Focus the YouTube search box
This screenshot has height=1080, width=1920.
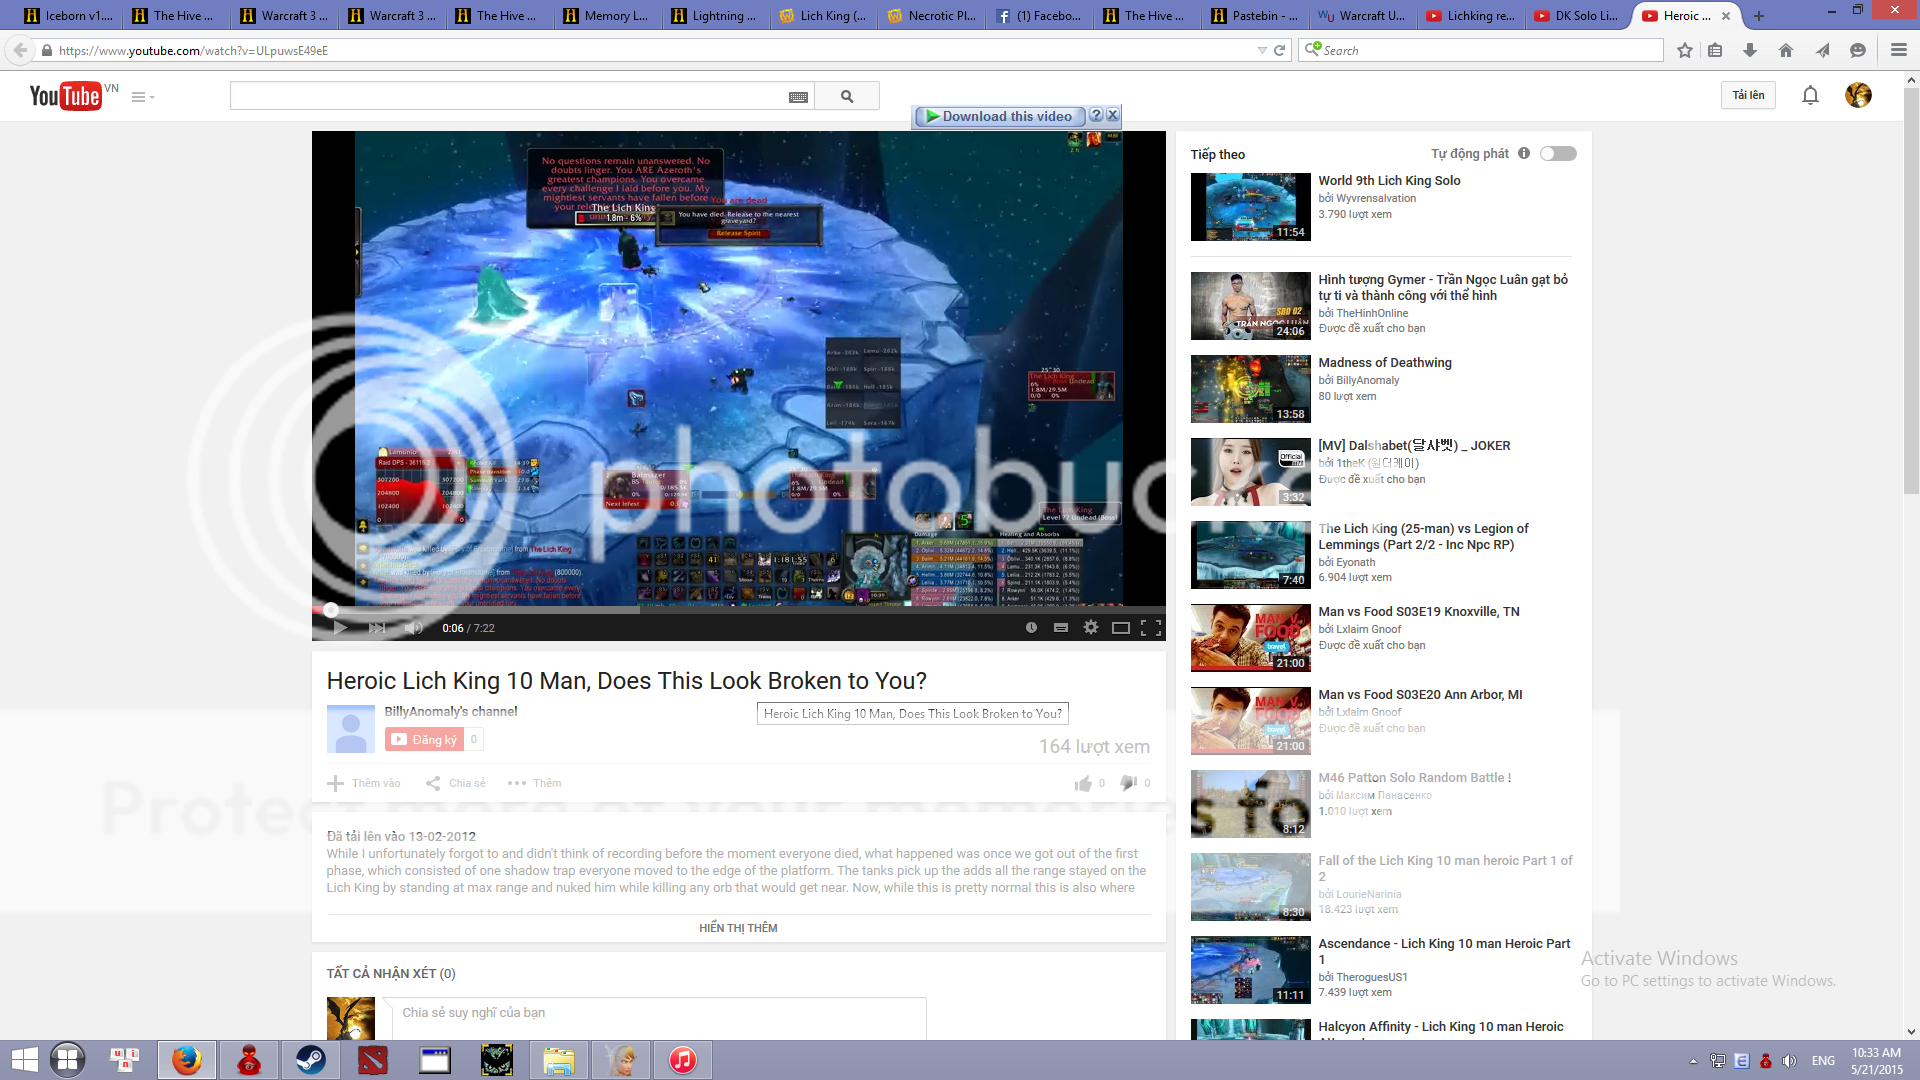point(508,96)
